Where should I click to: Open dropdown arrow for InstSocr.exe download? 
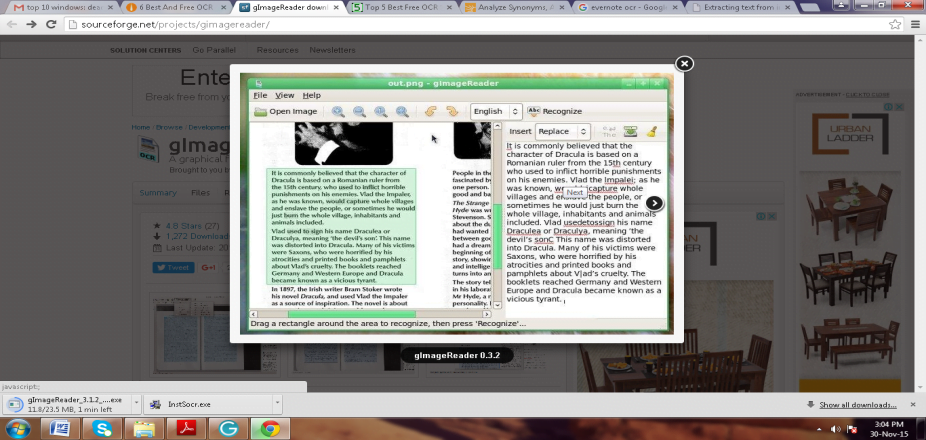(x=277, y=404)
